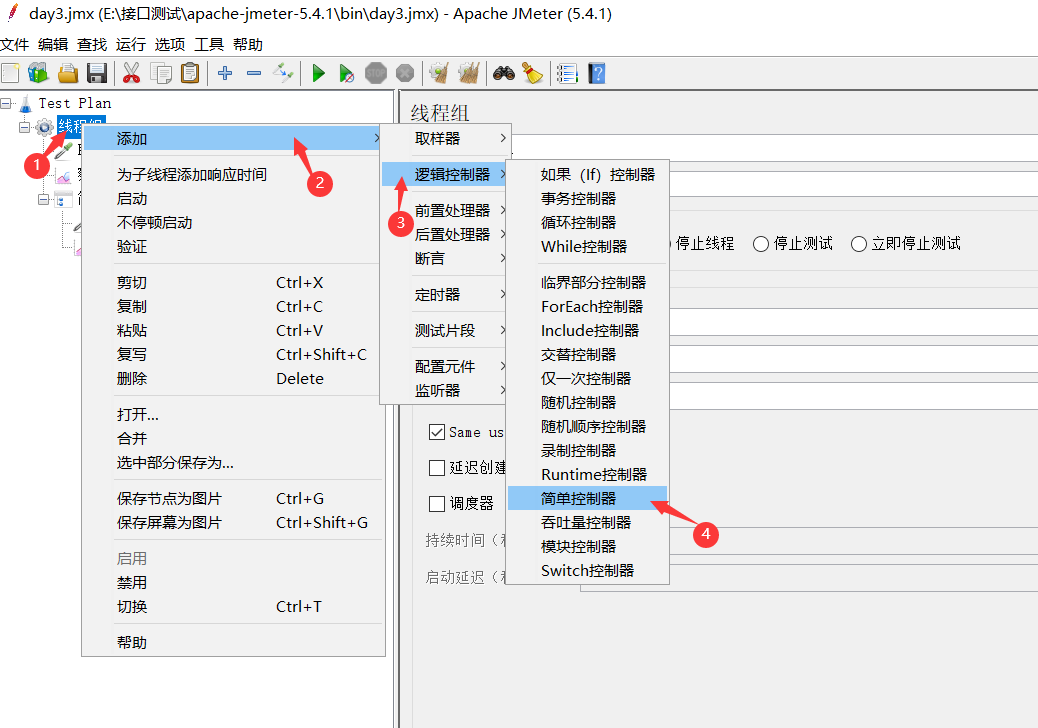Click the Clear results broom icon
The height and width of the screenshot is (728, 1038).
439,73
